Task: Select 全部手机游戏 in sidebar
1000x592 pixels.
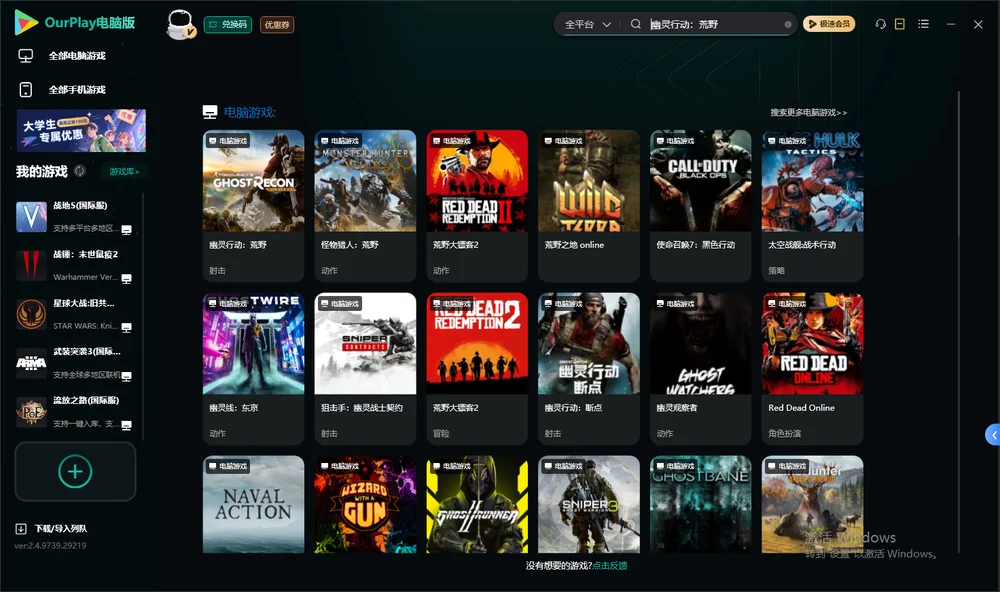Action: point(77,89)
